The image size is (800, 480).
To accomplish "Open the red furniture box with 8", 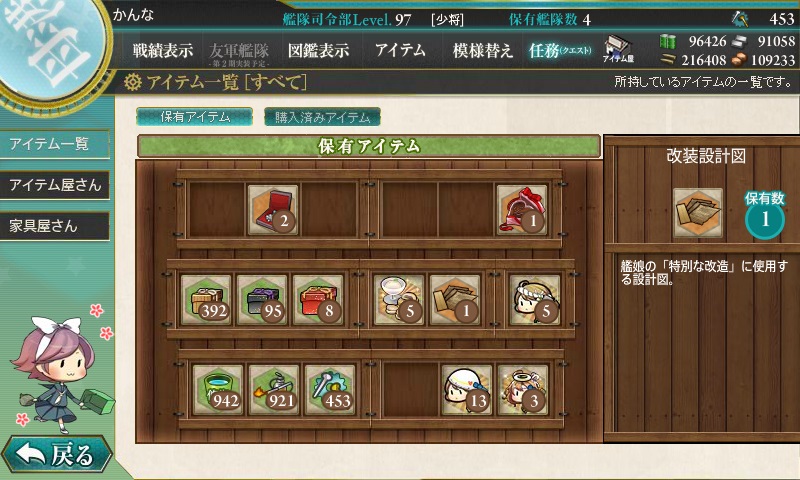I will click(318, 300).
